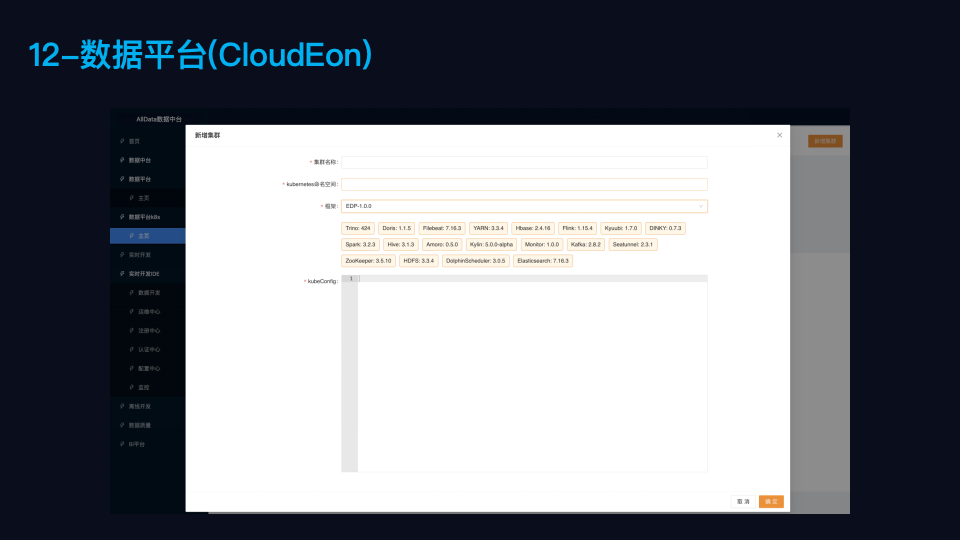The height and width of the screenshot is (540, 960).
Task: Click the 取消 button in the dialog
Action: [743, 501]
